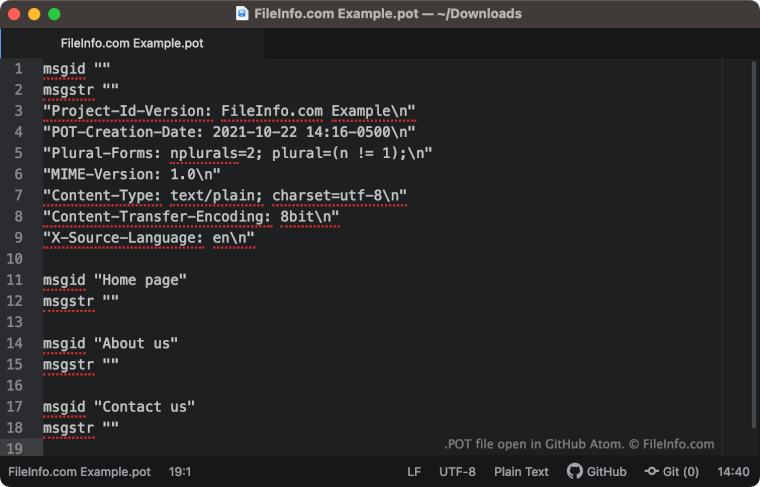
Task: Click the red close window button
Action: 14,14
